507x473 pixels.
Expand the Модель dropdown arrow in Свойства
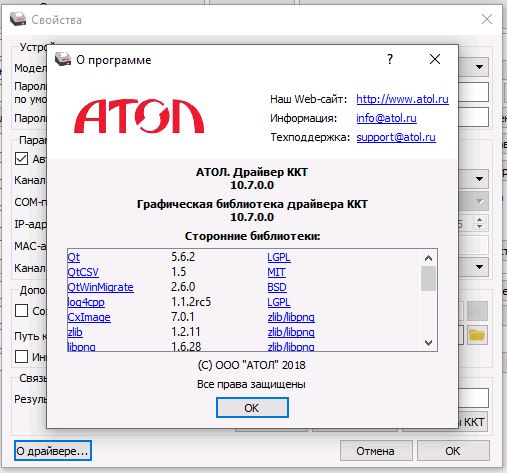tap(479, 67)
